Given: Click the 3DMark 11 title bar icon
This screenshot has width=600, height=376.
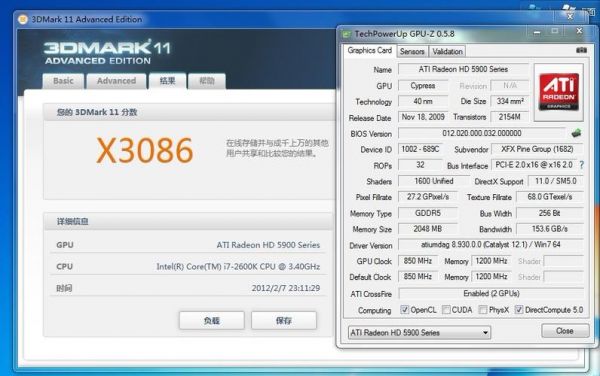Looking at the screenshot, I should pos(23,20).
